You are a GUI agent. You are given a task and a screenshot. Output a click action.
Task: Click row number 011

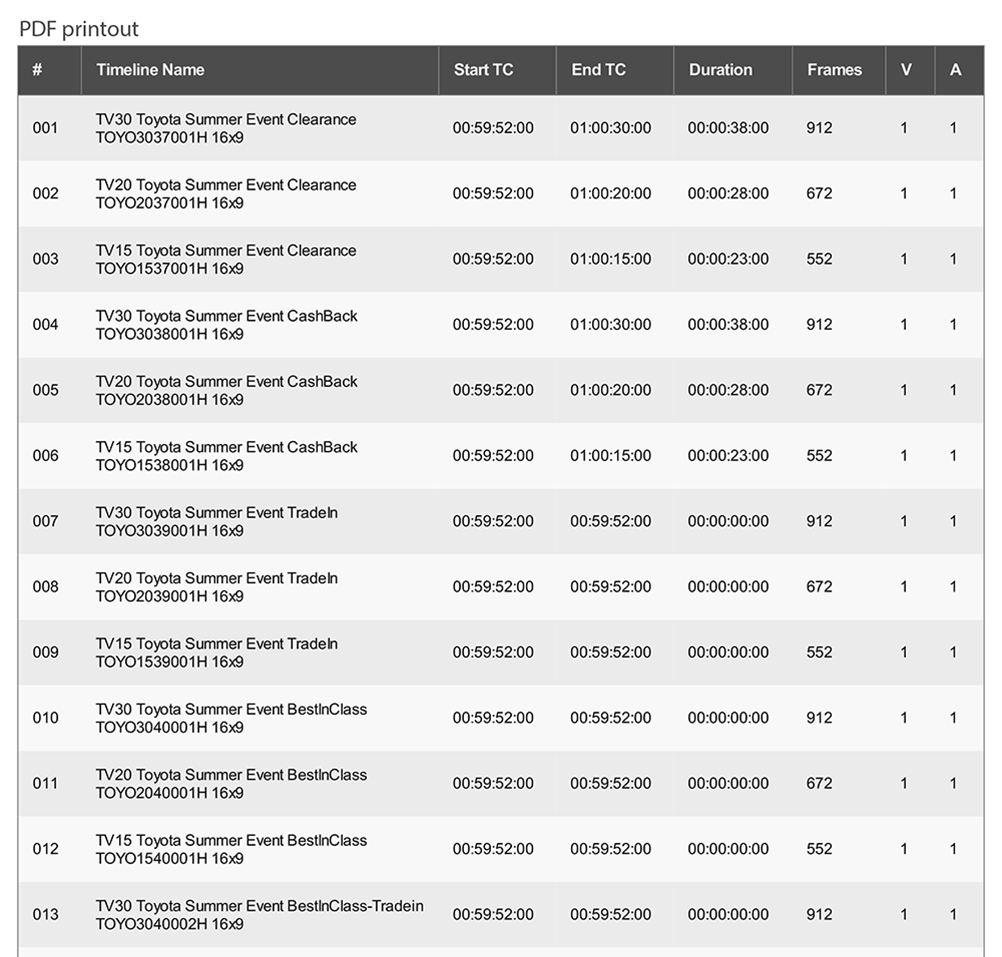point(45,783)
